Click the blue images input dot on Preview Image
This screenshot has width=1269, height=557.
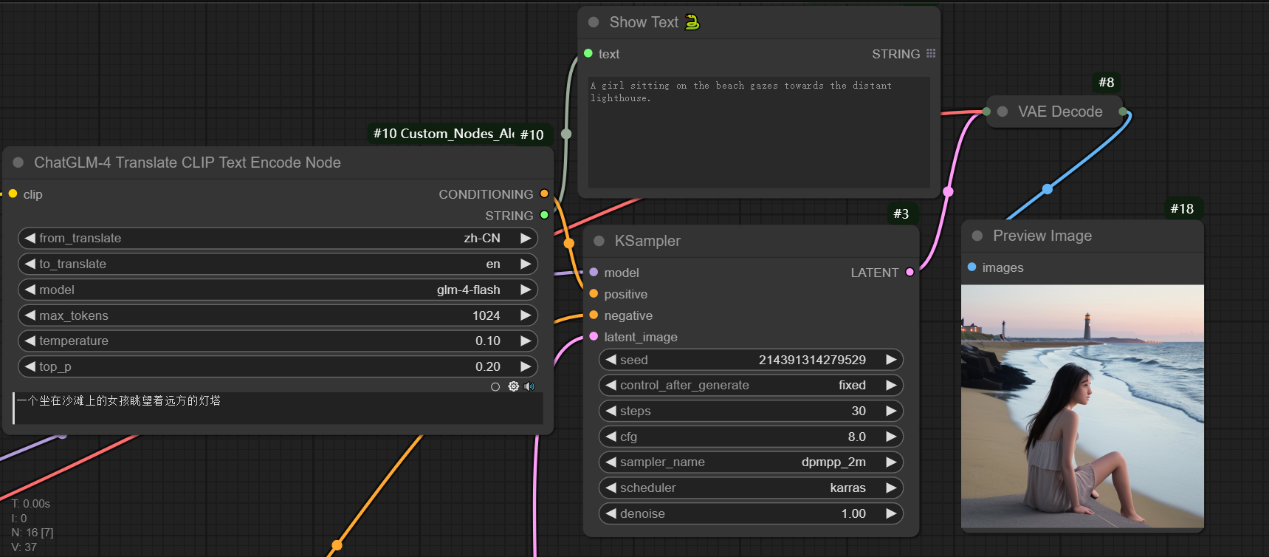click(x=972, y=267)
